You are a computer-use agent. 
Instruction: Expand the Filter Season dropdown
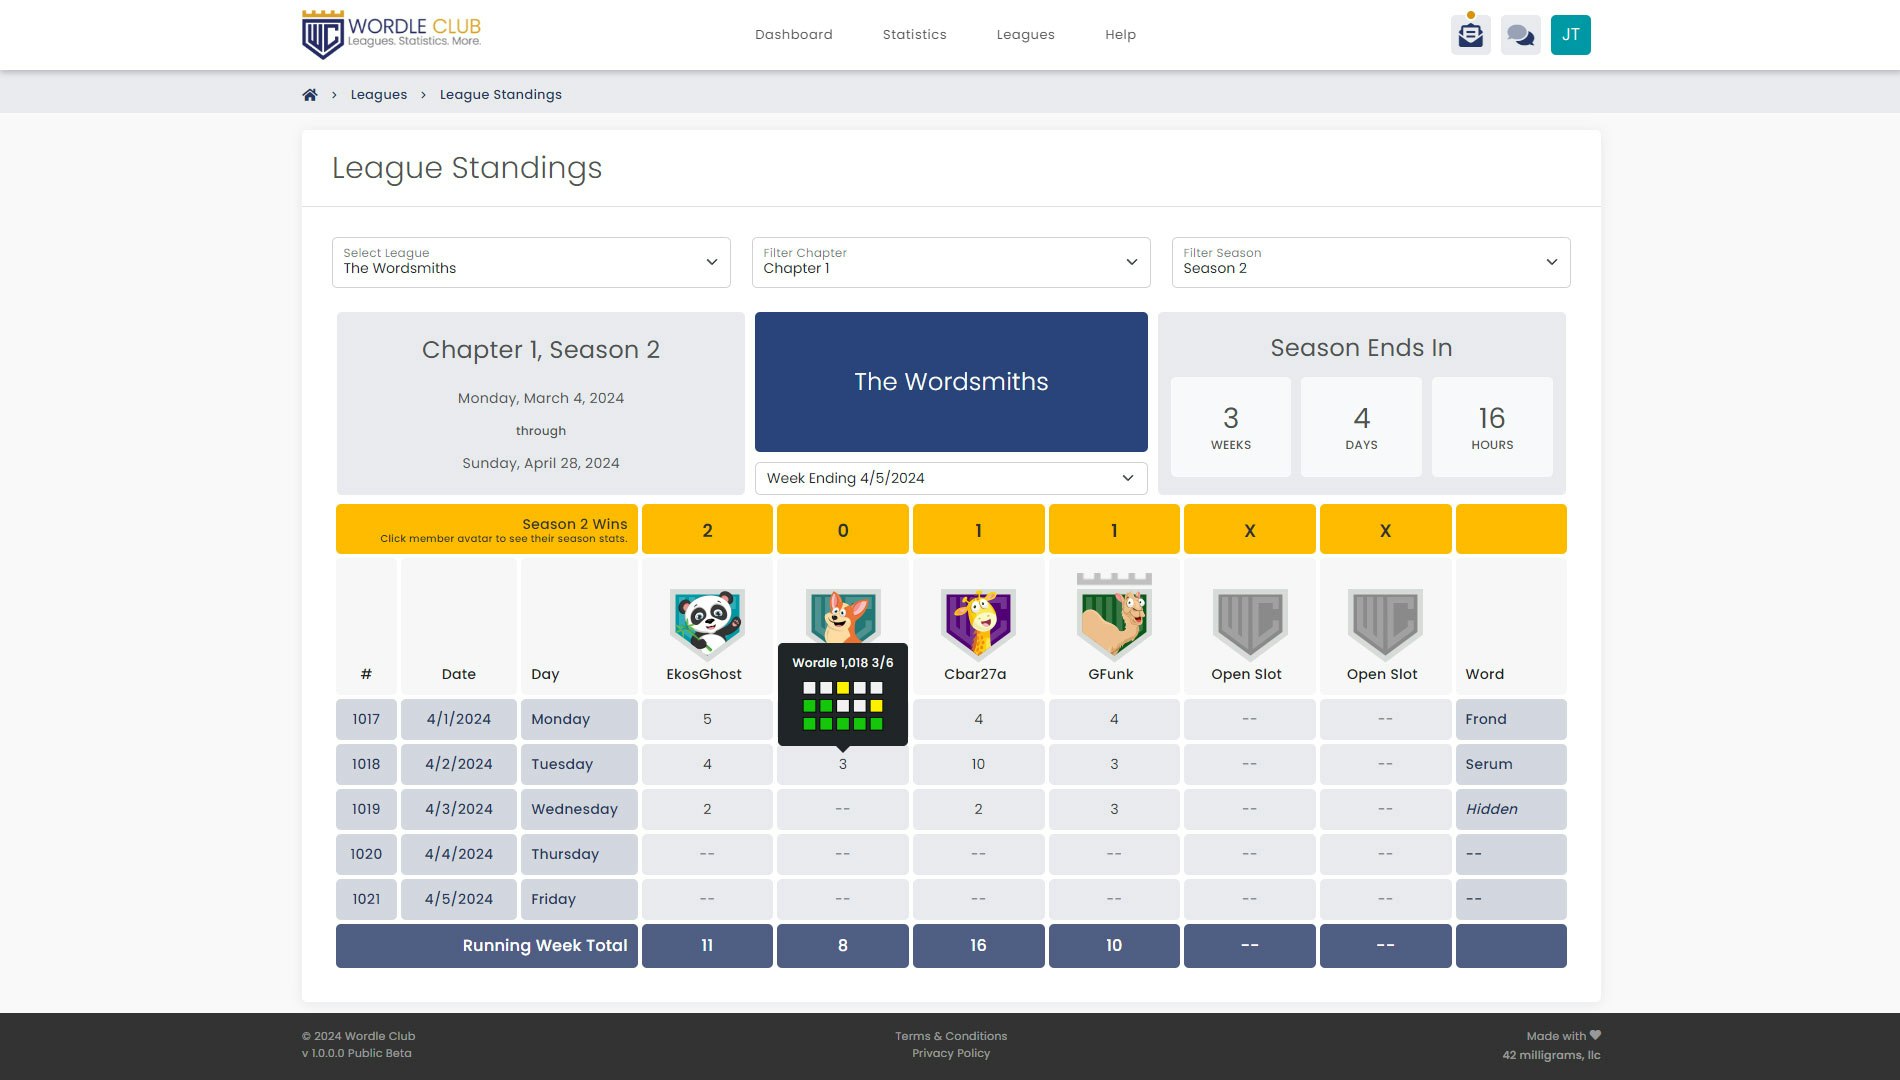point(1371,262)
